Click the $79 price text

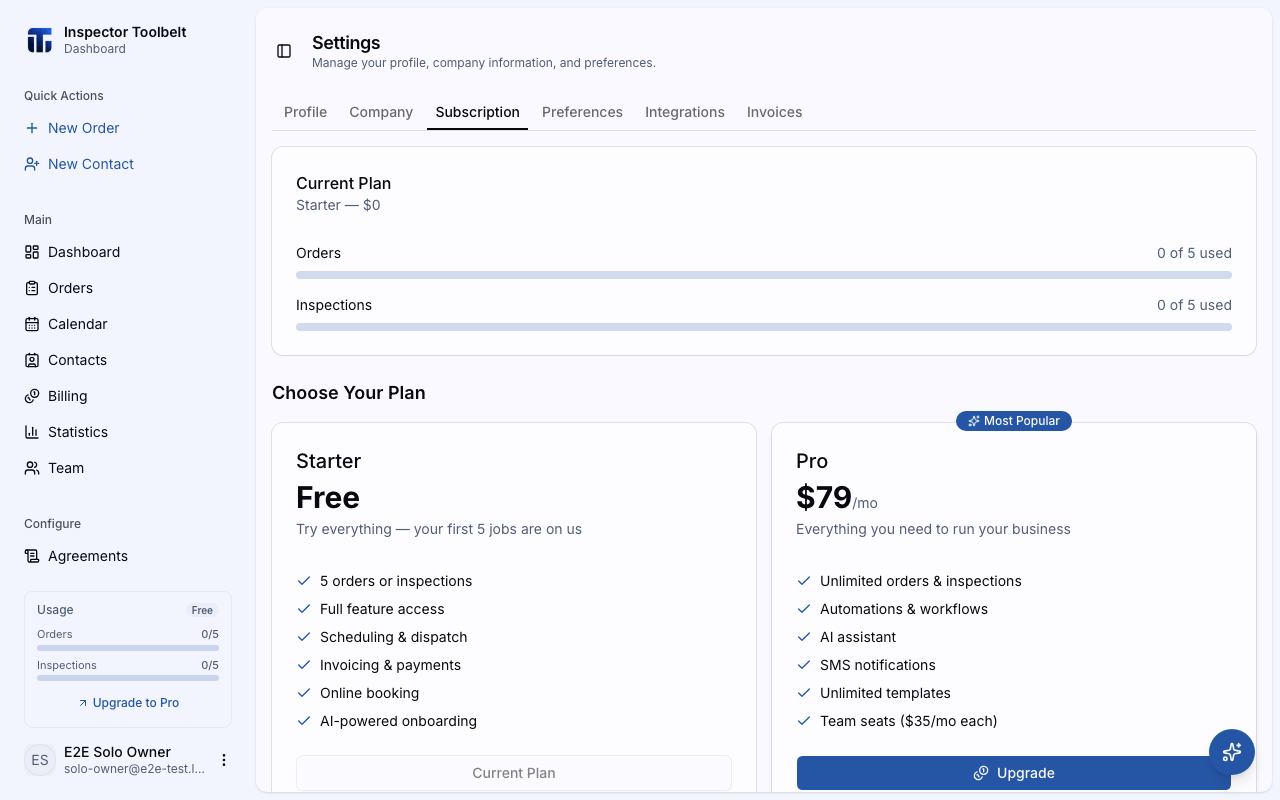824,497
